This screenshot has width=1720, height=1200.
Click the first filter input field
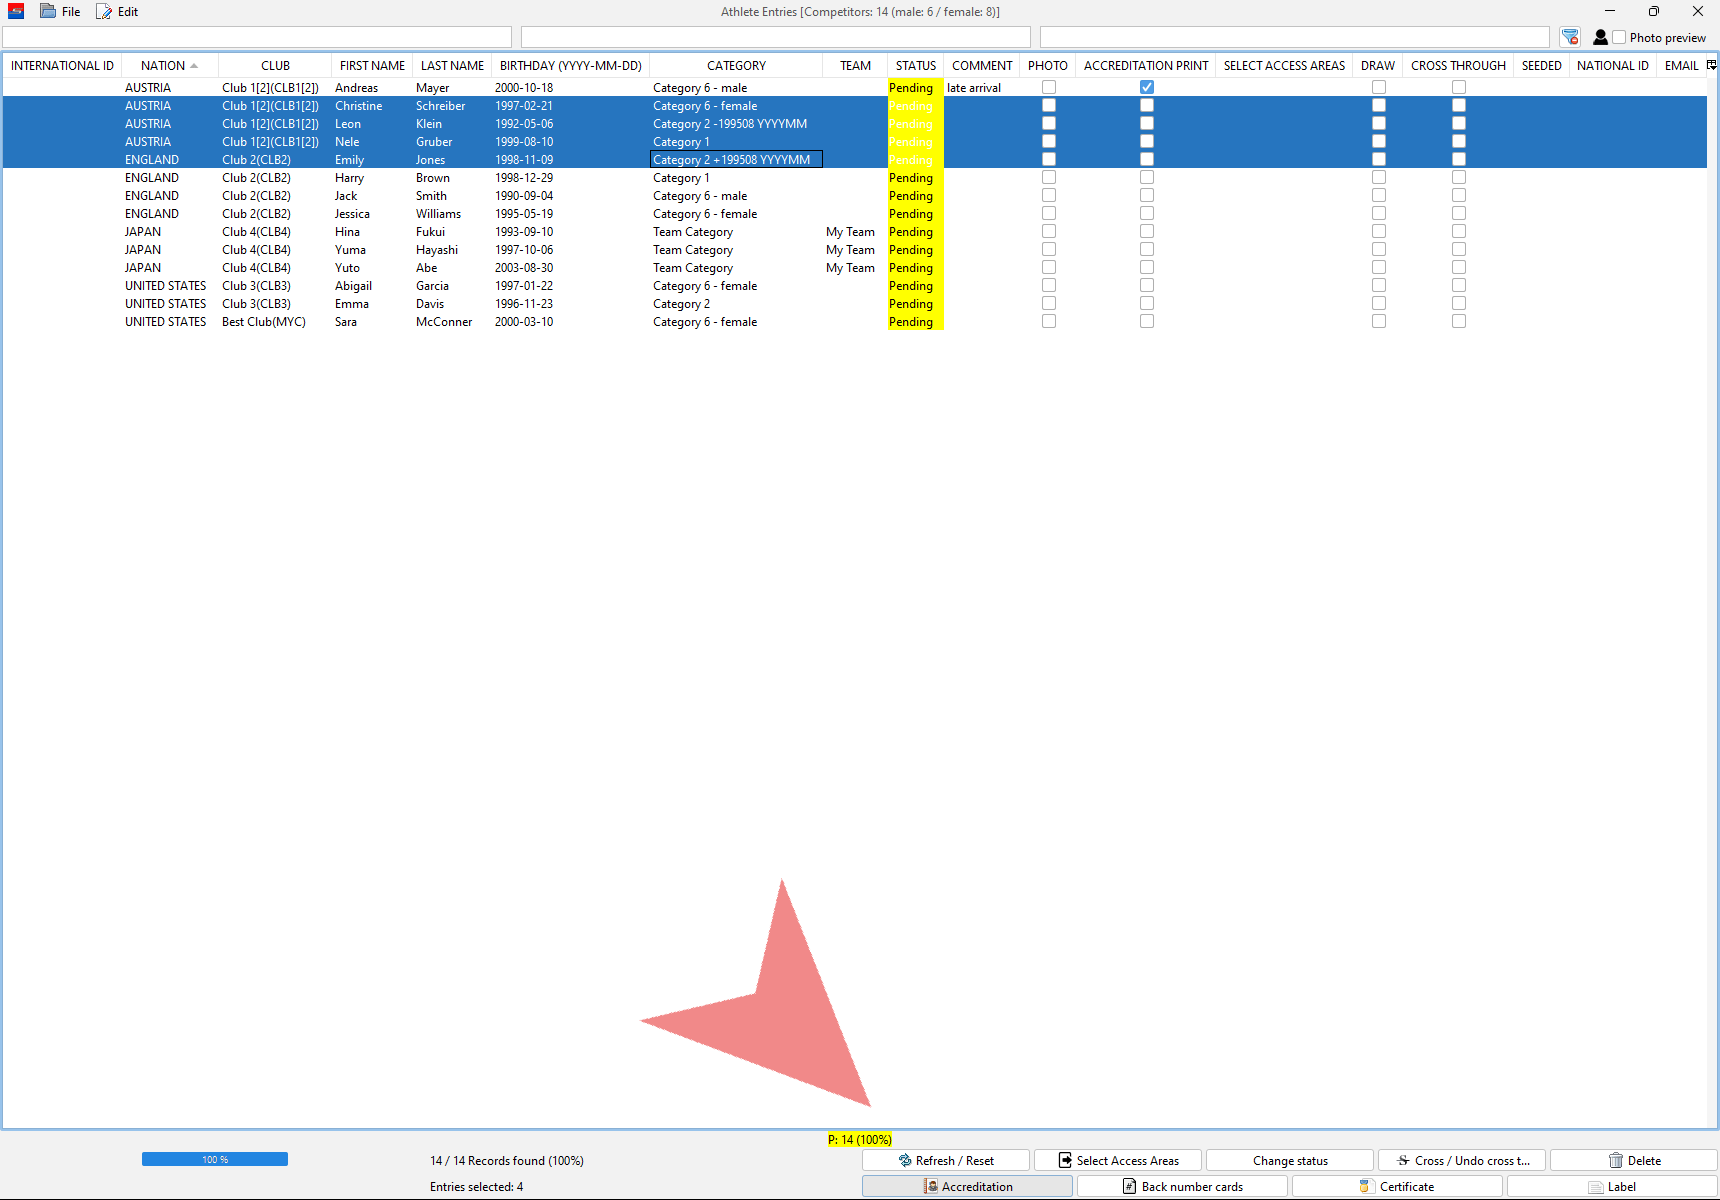point(257,38)
